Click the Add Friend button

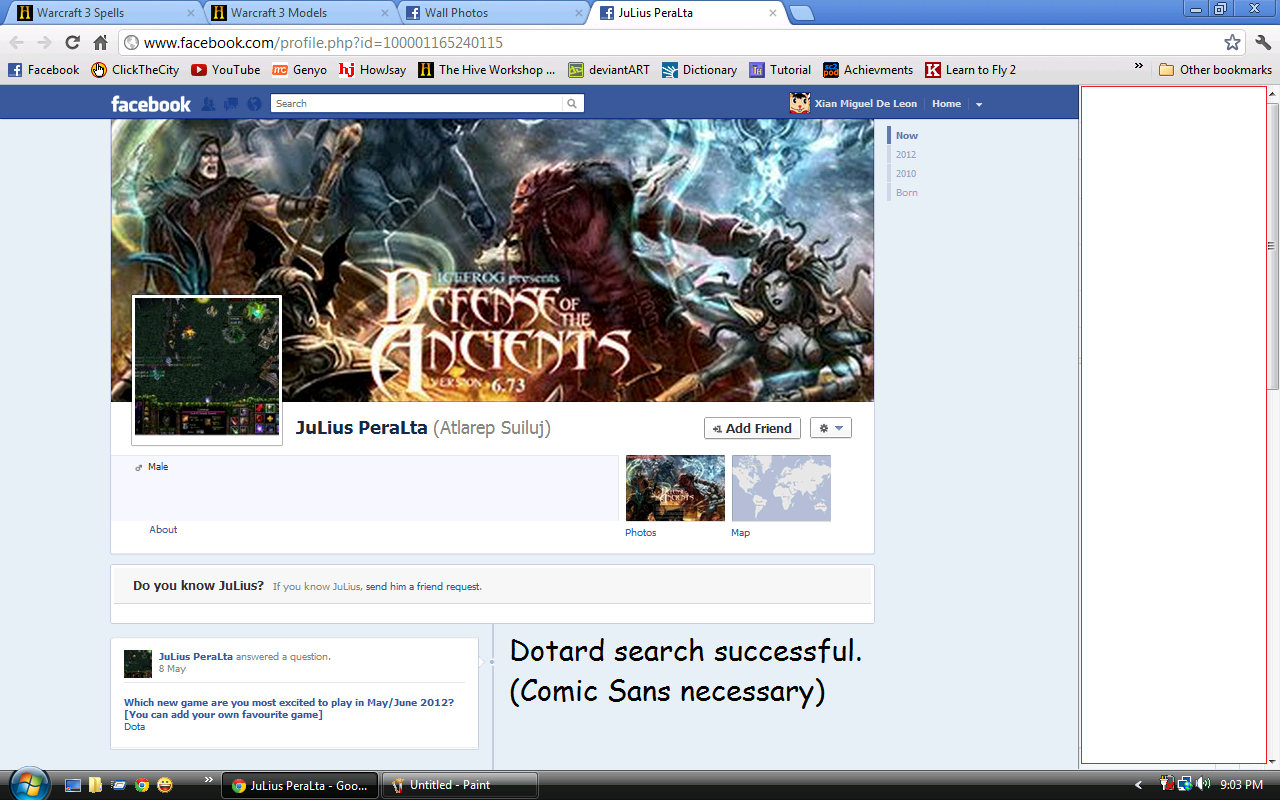tap(752, 428)
